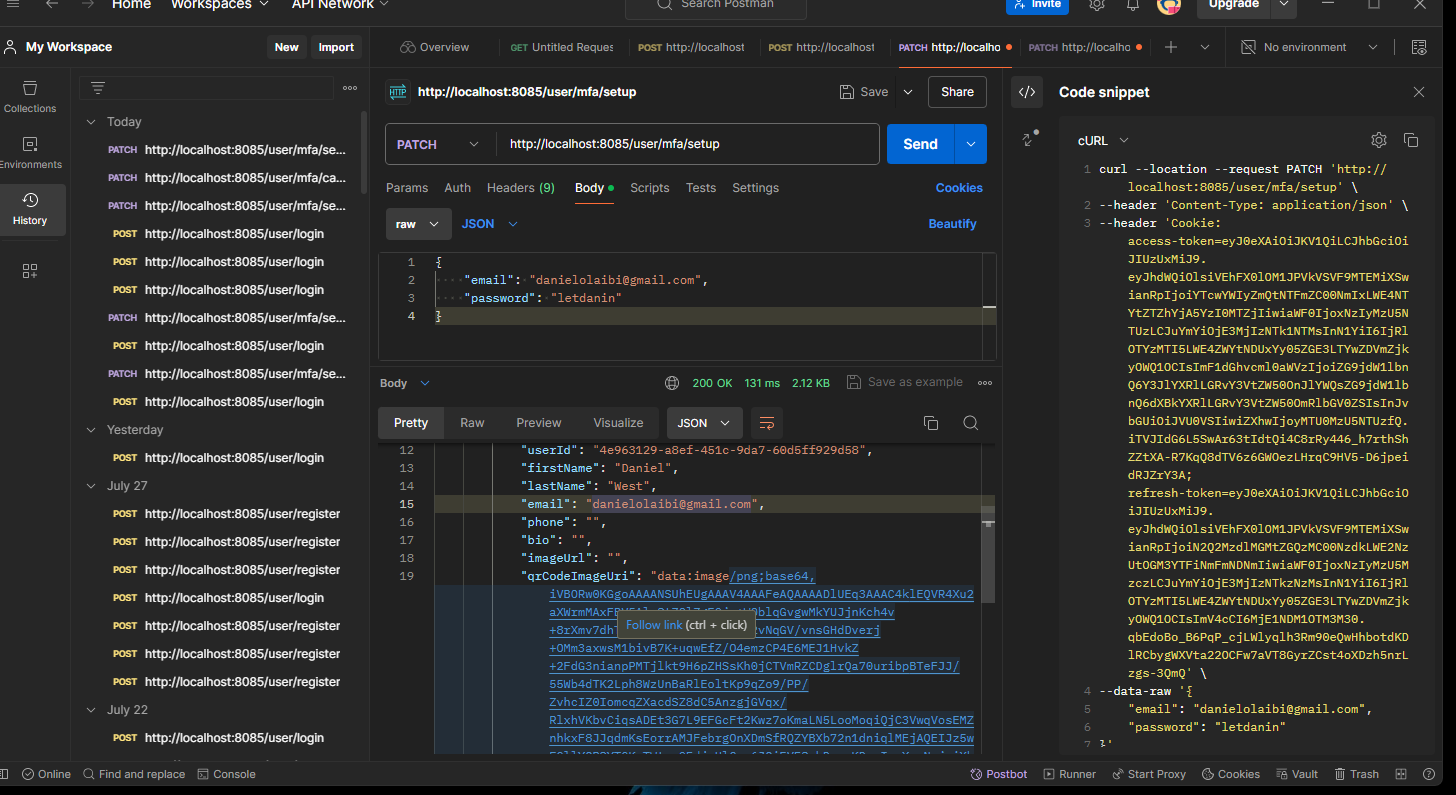Search within the response body
The image size is (1456, 795).
coord(970,423)
